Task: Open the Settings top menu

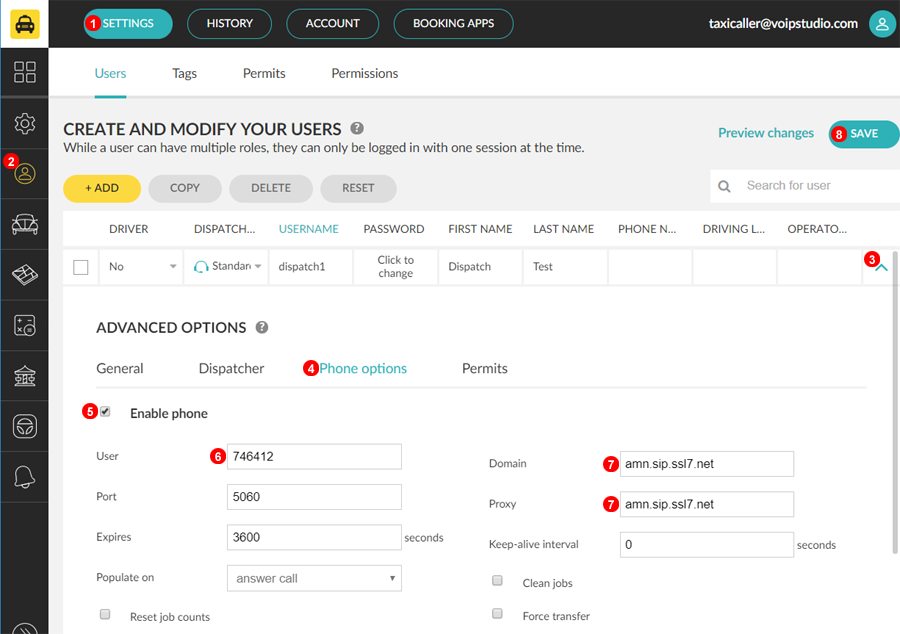Action: (128, 24)
